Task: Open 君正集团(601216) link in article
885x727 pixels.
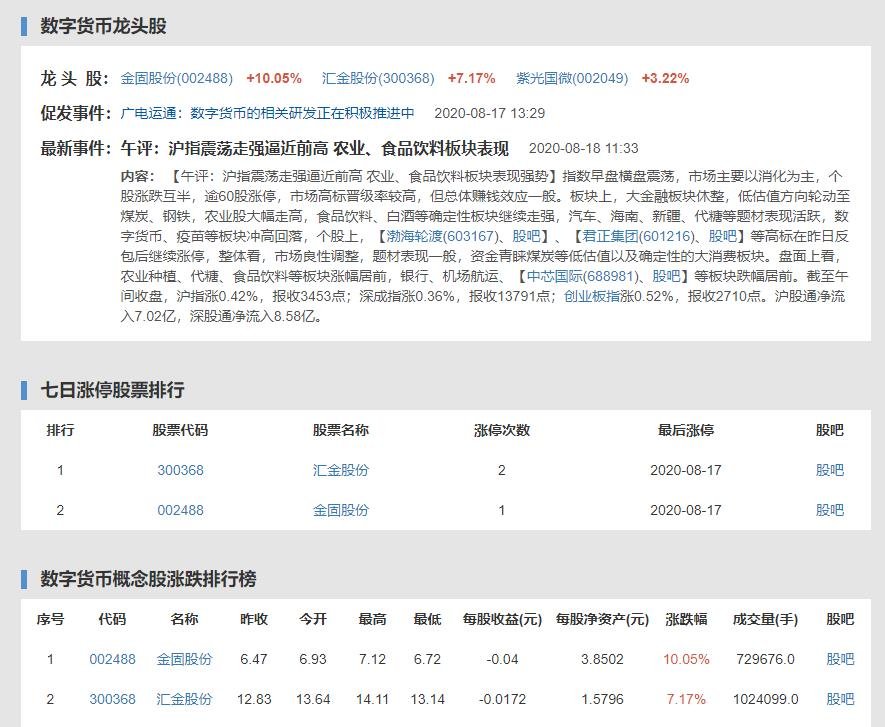Action: 638,237
